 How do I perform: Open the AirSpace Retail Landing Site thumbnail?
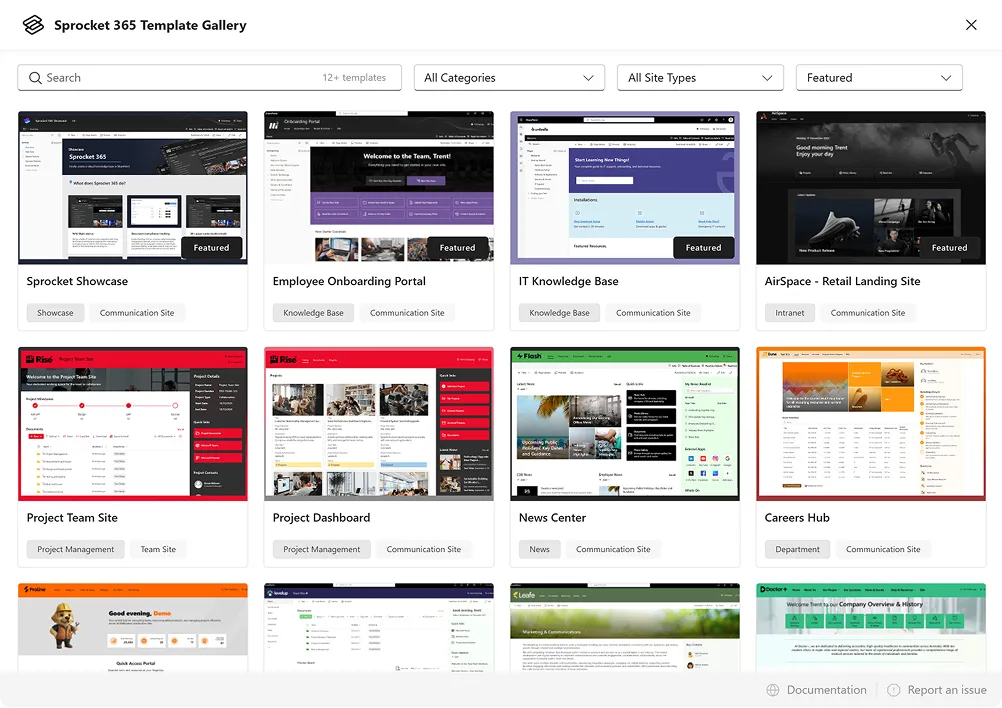871,188
